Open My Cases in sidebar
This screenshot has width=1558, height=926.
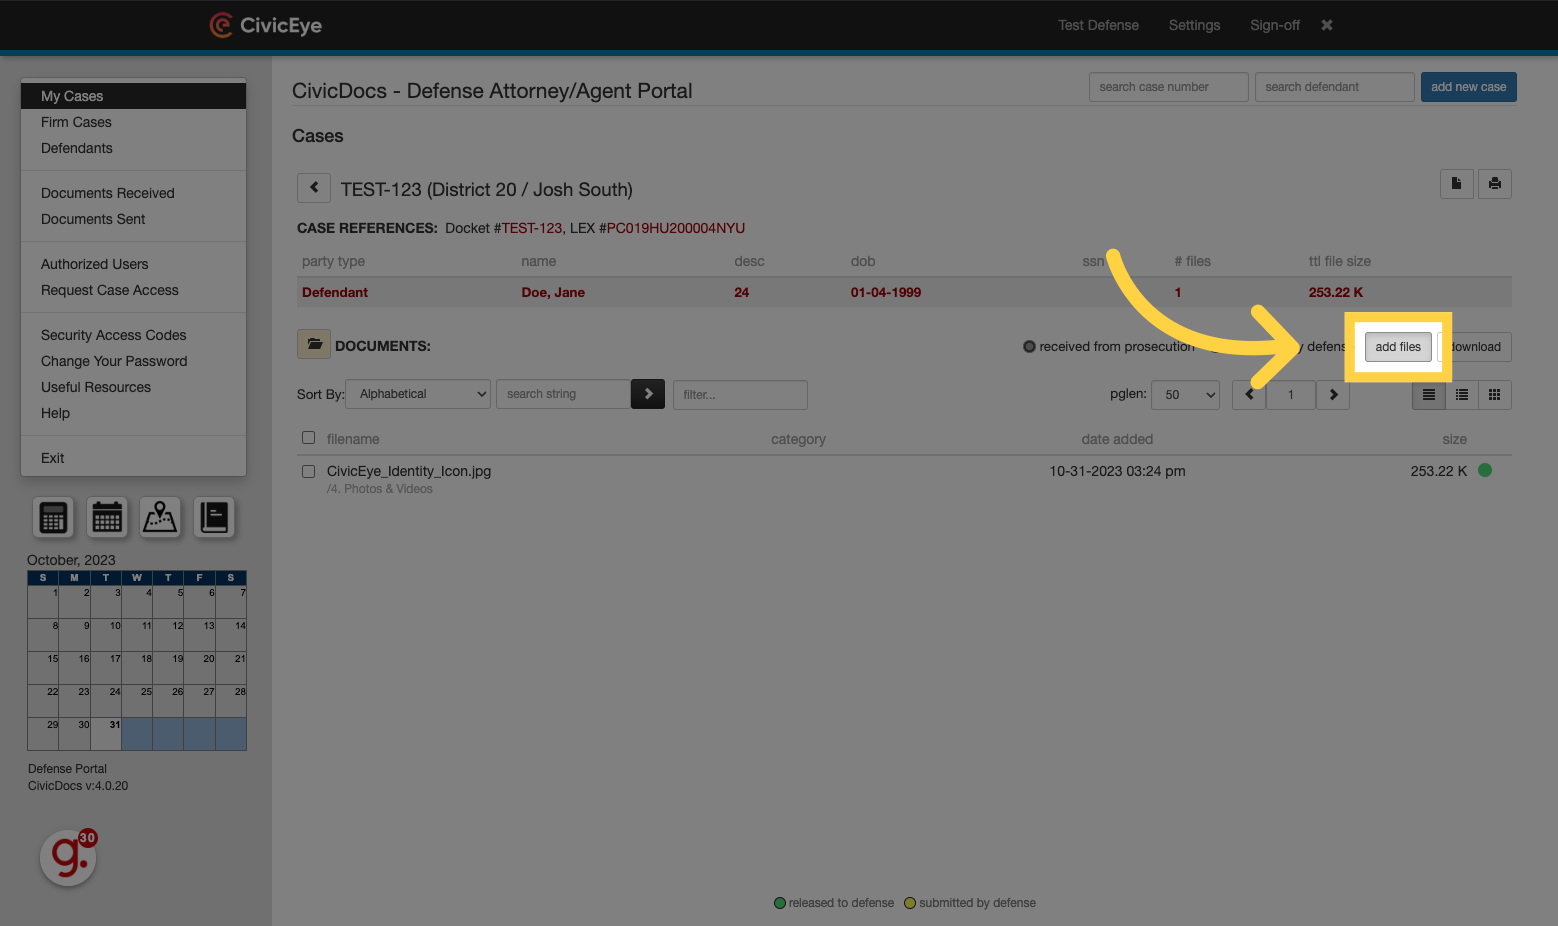[x=133, y=96]
